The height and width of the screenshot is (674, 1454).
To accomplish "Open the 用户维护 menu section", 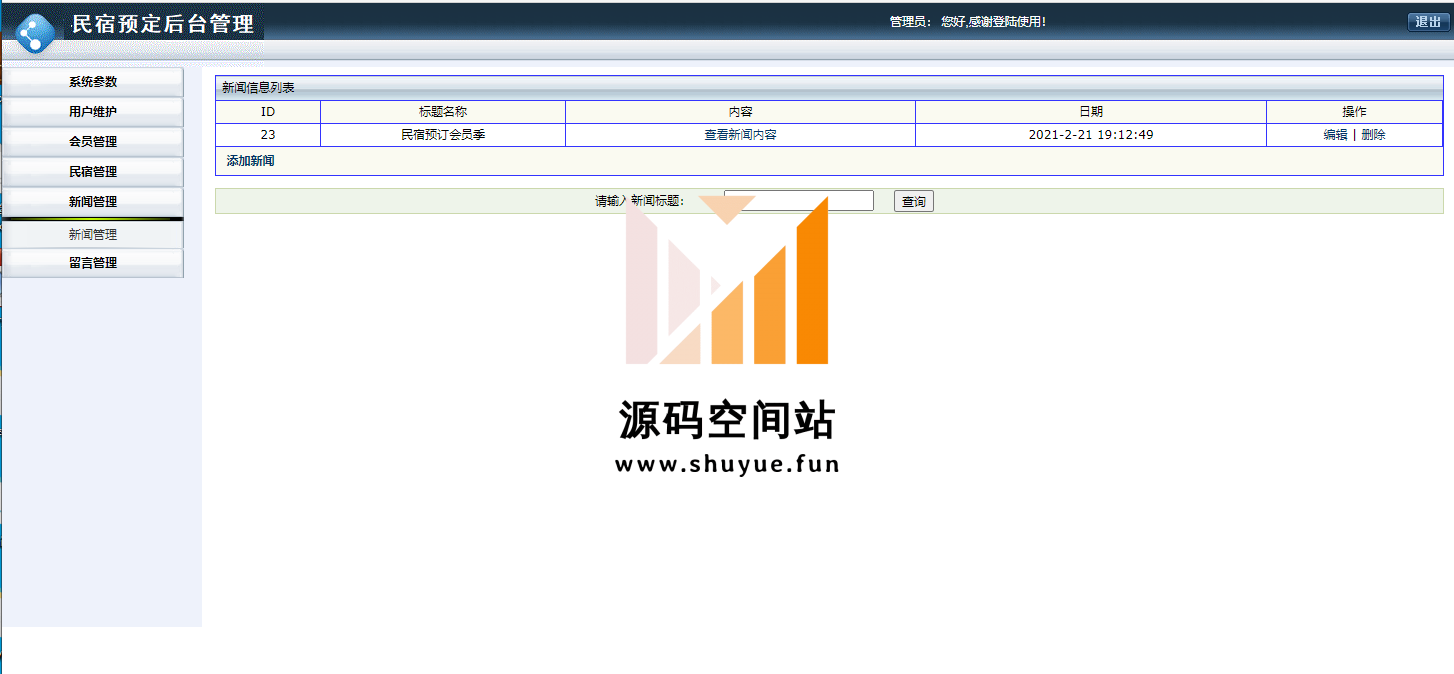I will 93,112.
